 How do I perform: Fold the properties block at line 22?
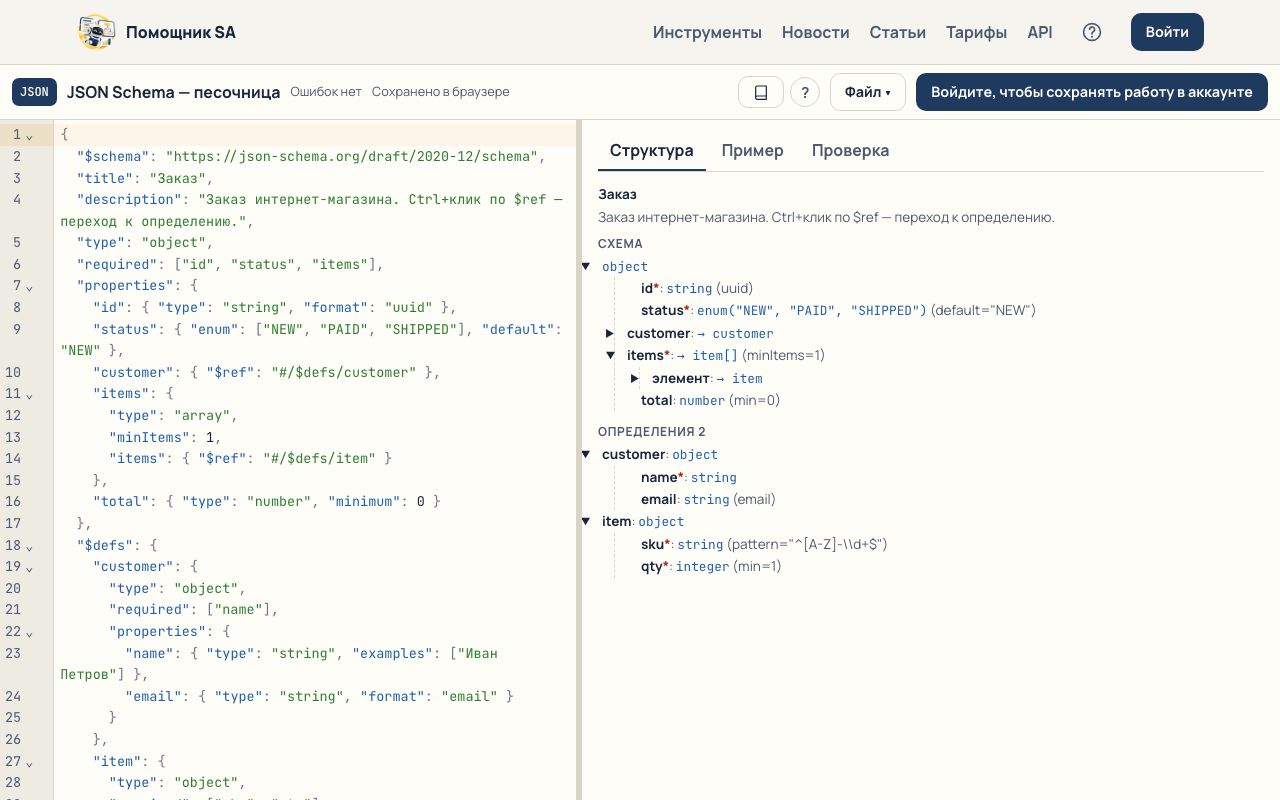tap(30, 633)
